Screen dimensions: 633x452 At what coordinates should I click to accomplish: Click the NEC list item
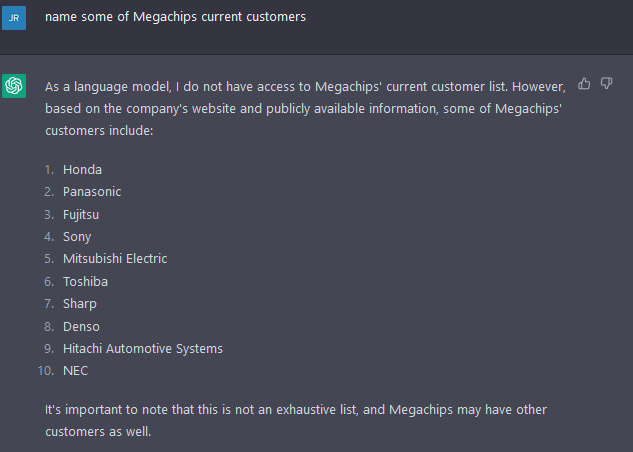pyautogui.click(x=75, y=370)
